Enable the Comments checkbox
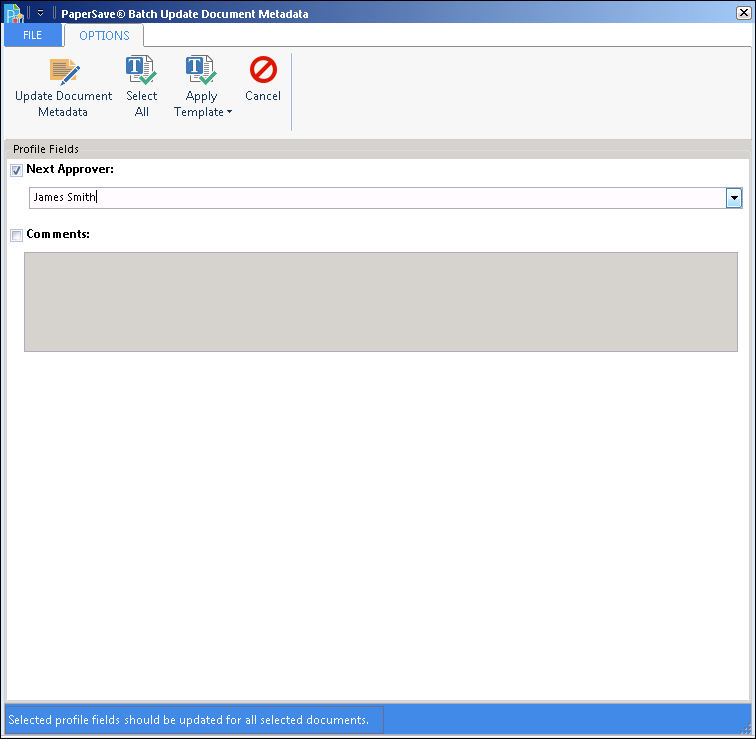756x739 pixels. click(x=16, y=236)
